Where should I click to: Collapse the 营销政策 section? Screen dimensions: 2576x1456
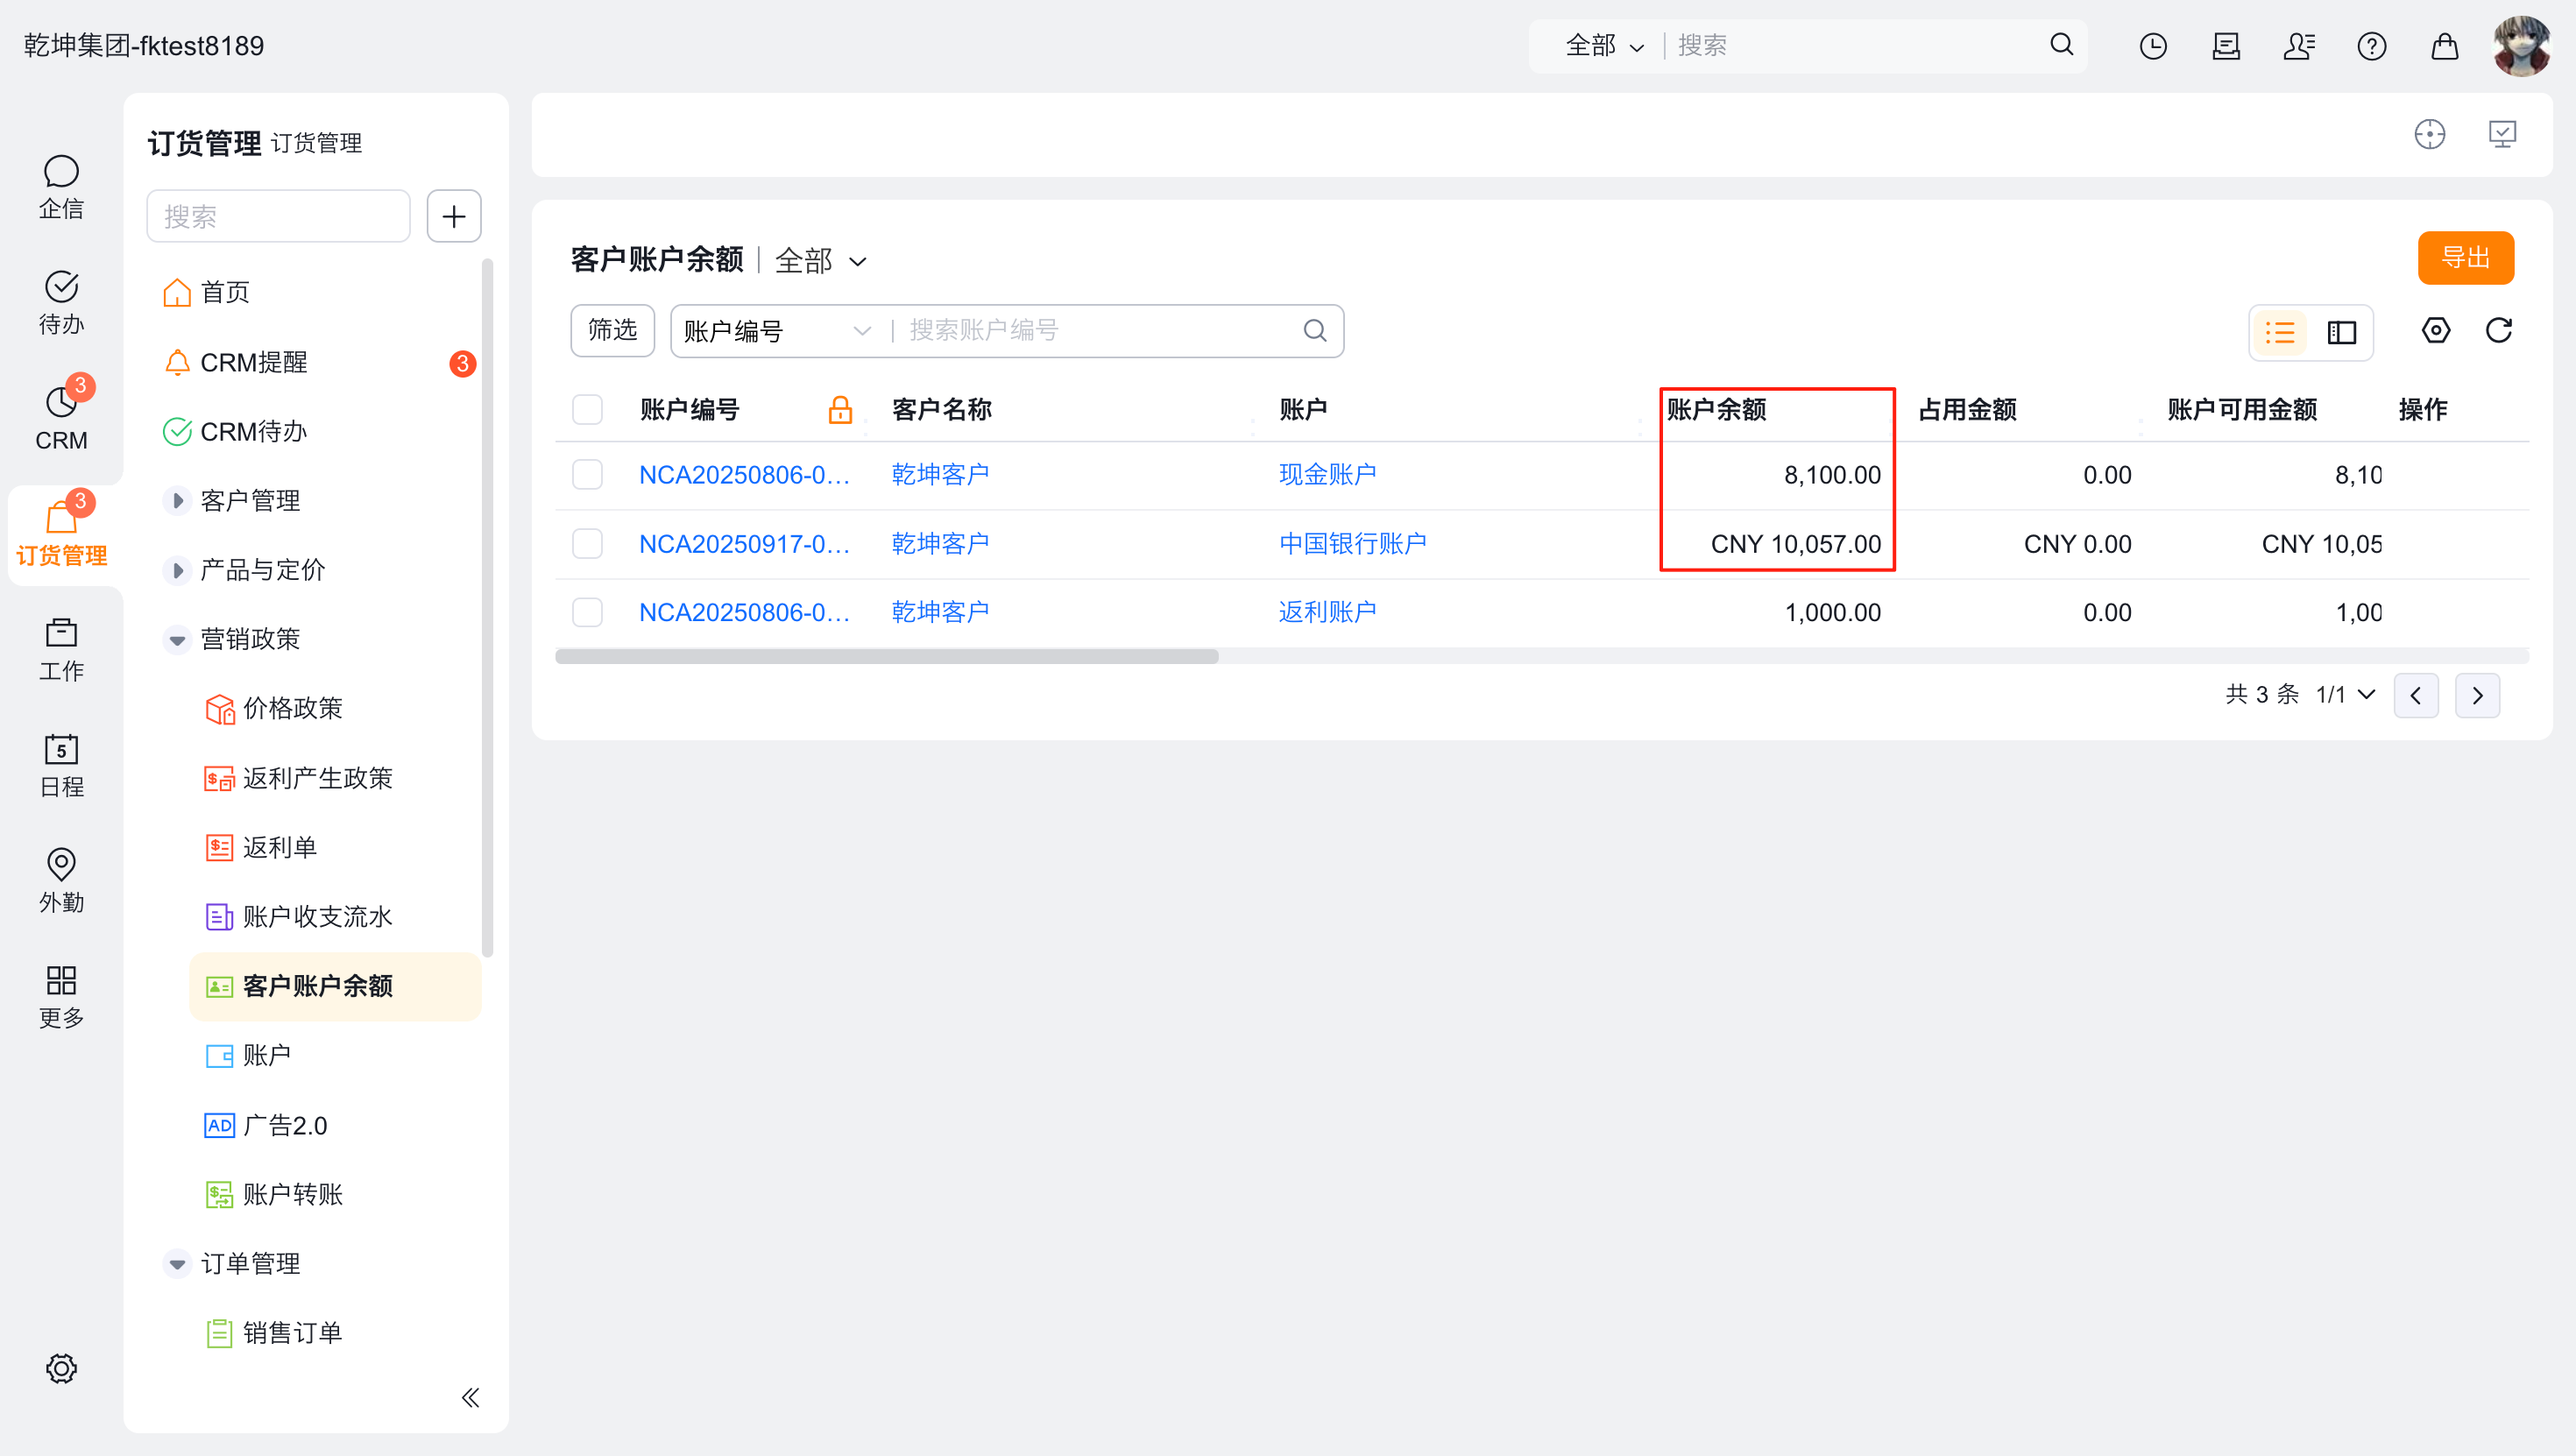(177, 639)
